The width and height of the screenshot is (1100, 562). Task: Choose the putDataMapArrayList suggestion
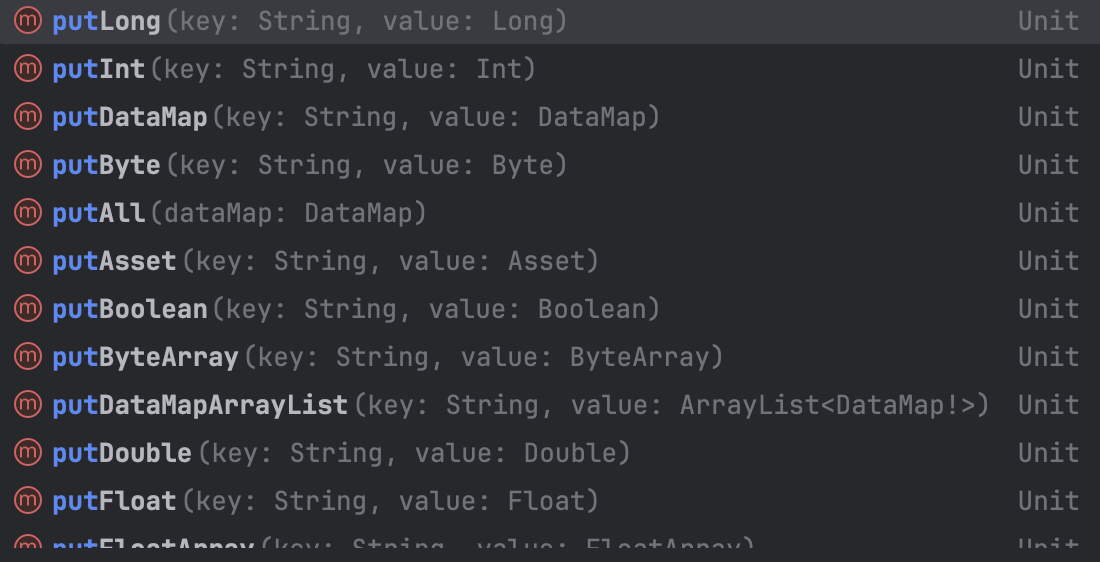(x=550, y=405)
